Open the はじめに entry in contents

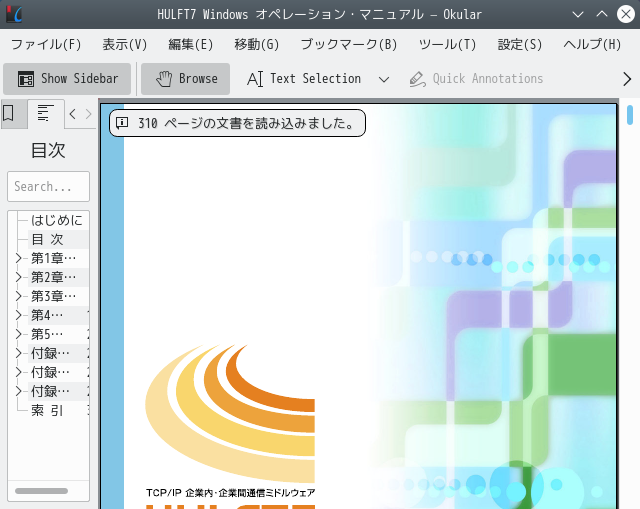coord(57,220)
